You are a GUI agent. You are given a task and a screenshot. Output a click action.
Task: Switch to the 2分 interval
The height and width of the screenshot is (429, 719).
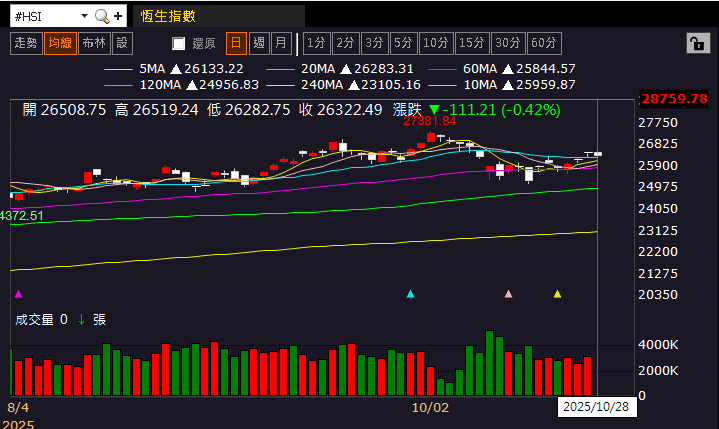345,43
